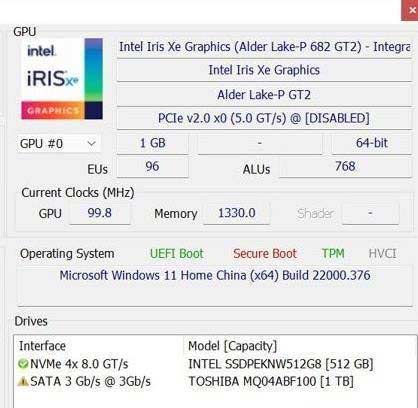
Task: Click the Interface column header in Drives
Action: coord(42,346)
